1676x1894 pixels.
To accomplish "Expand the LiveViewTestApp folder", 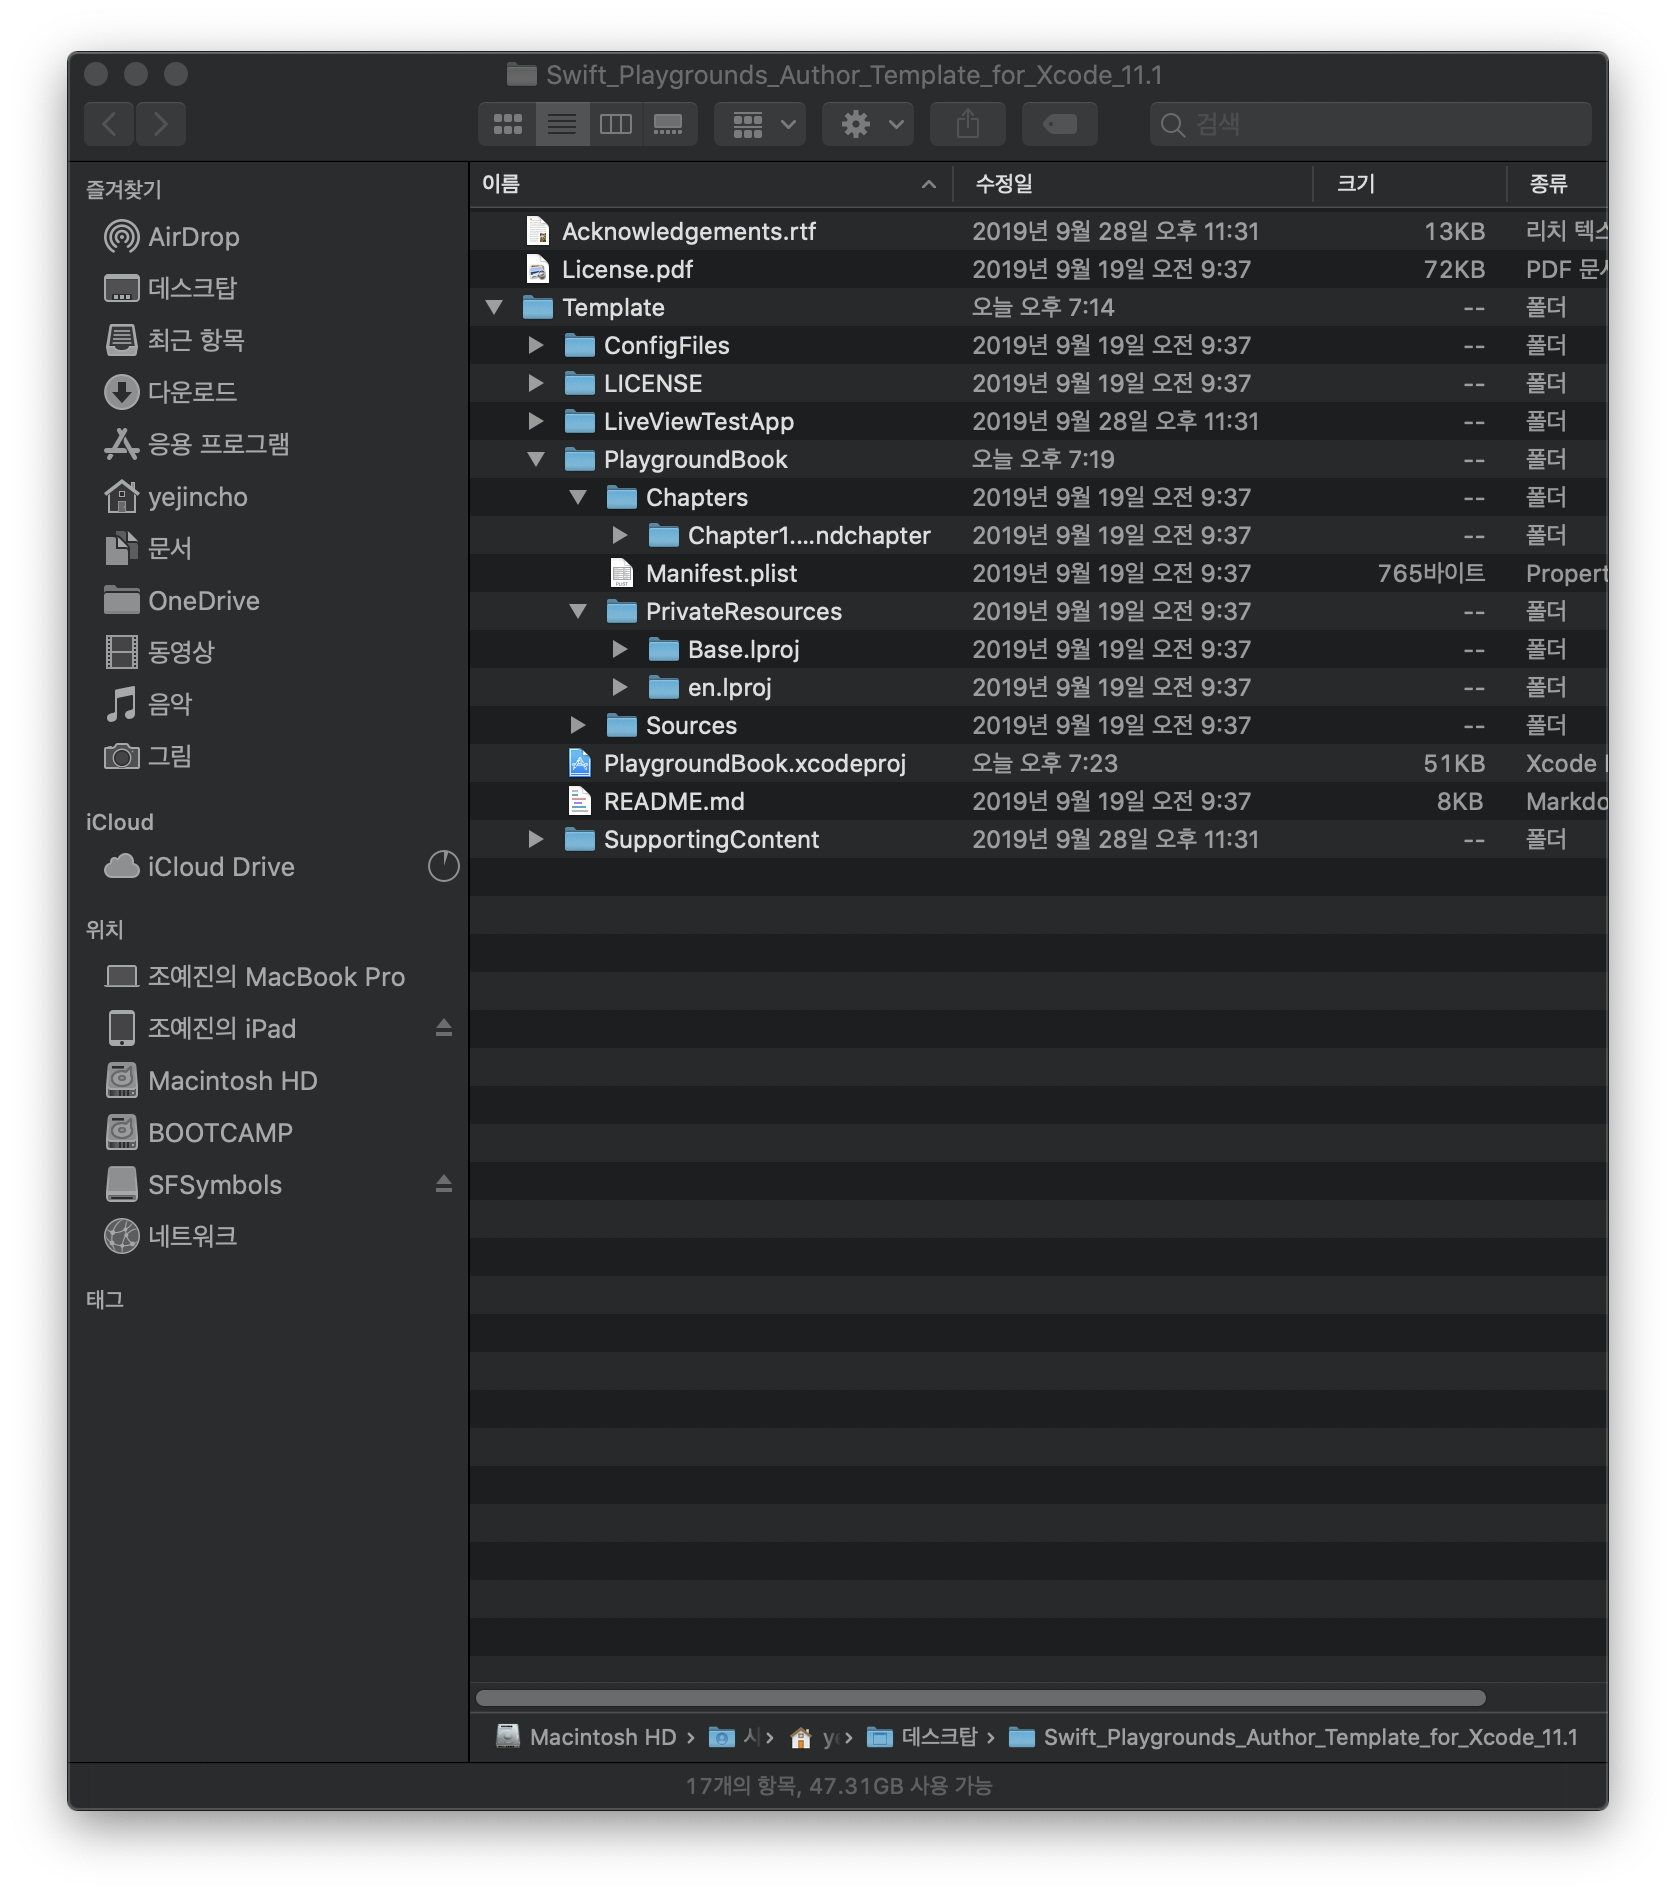I will (x=536, y=421).
